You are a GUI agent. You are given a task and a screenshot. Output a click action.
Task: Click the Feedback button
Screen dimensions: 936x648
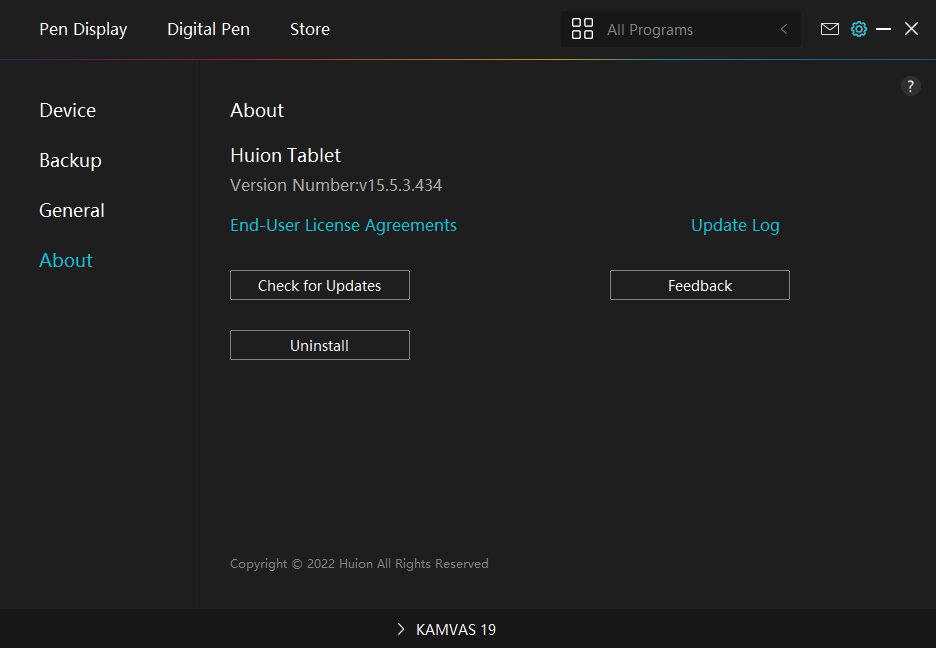pos(700,285)
